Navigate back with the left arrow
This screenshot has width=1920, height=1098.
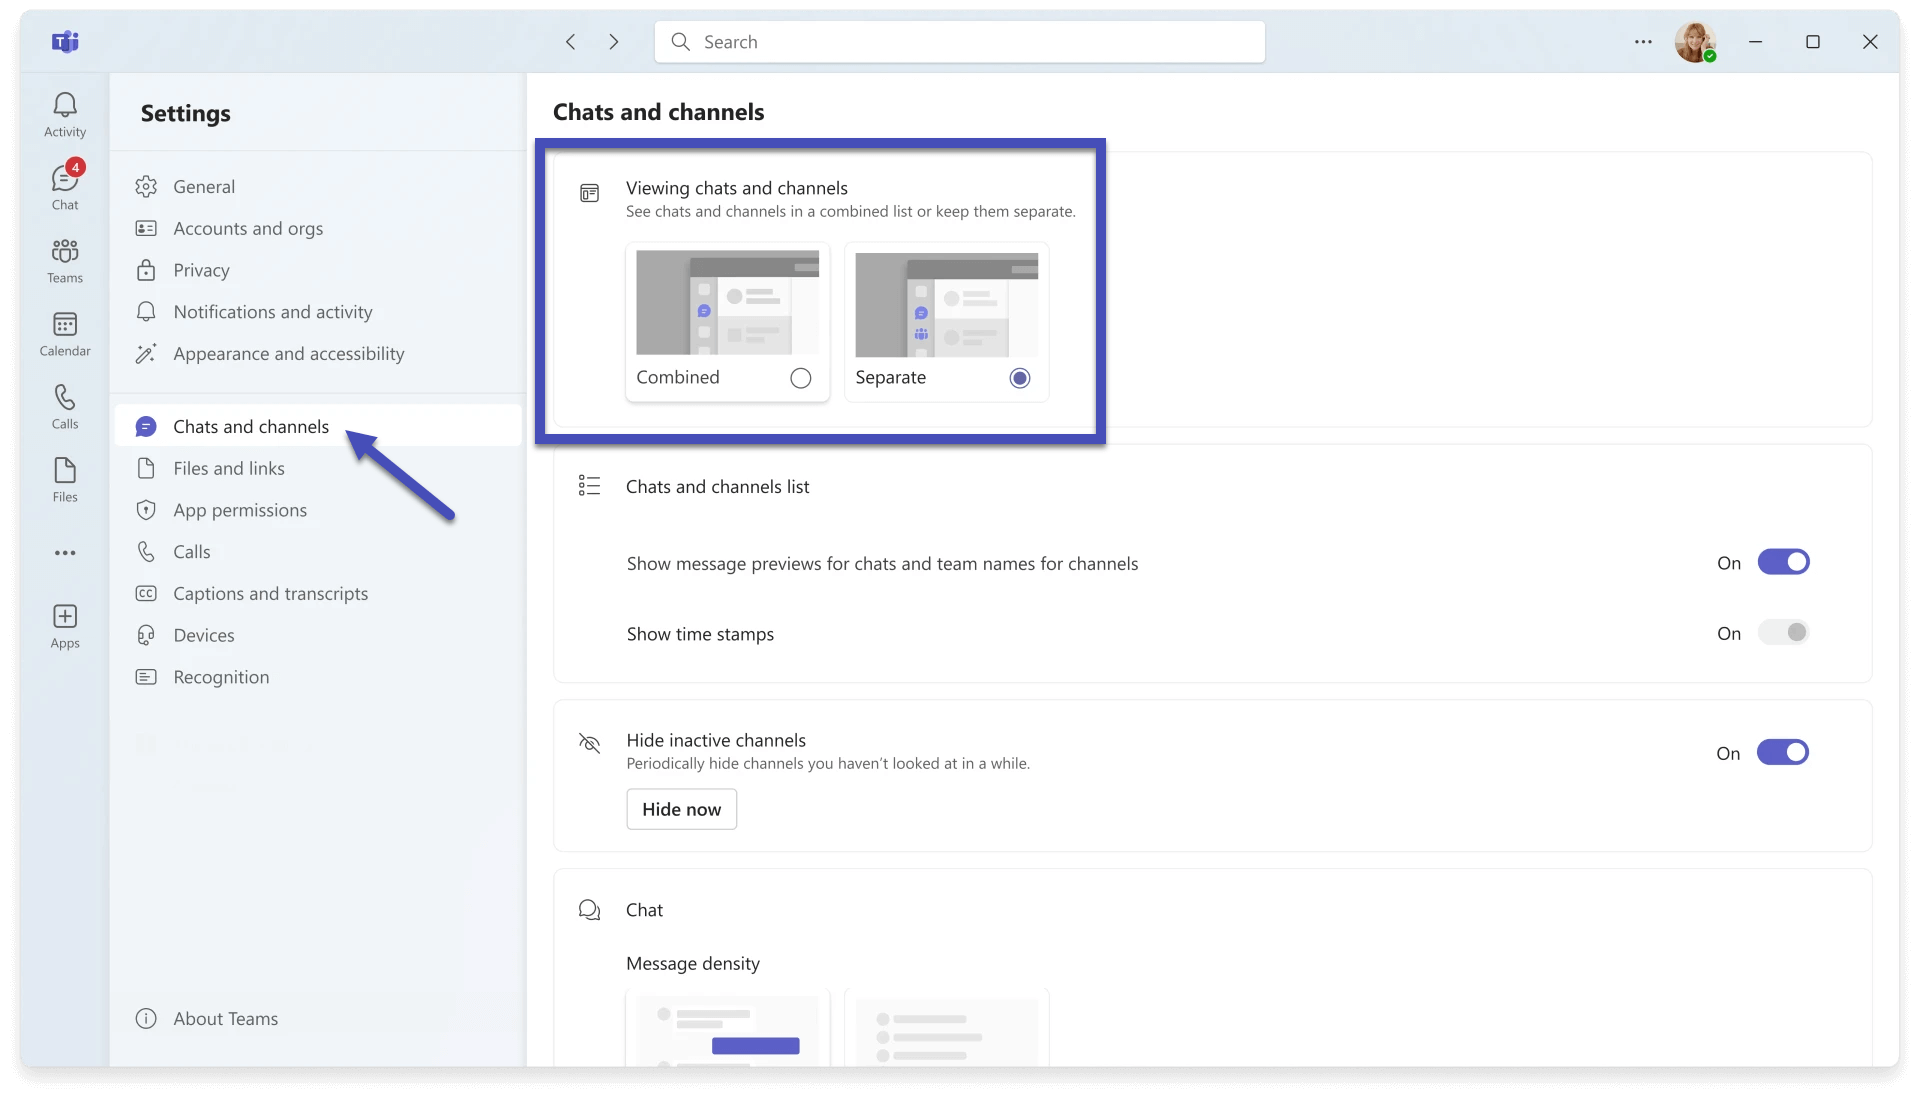(570, 42)
